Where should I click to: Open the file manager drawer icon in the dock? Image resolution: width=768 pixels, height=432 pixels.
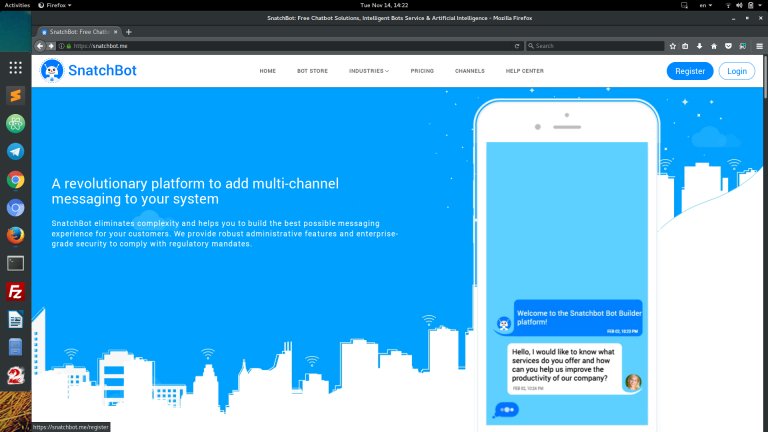(x=16, y=348)
